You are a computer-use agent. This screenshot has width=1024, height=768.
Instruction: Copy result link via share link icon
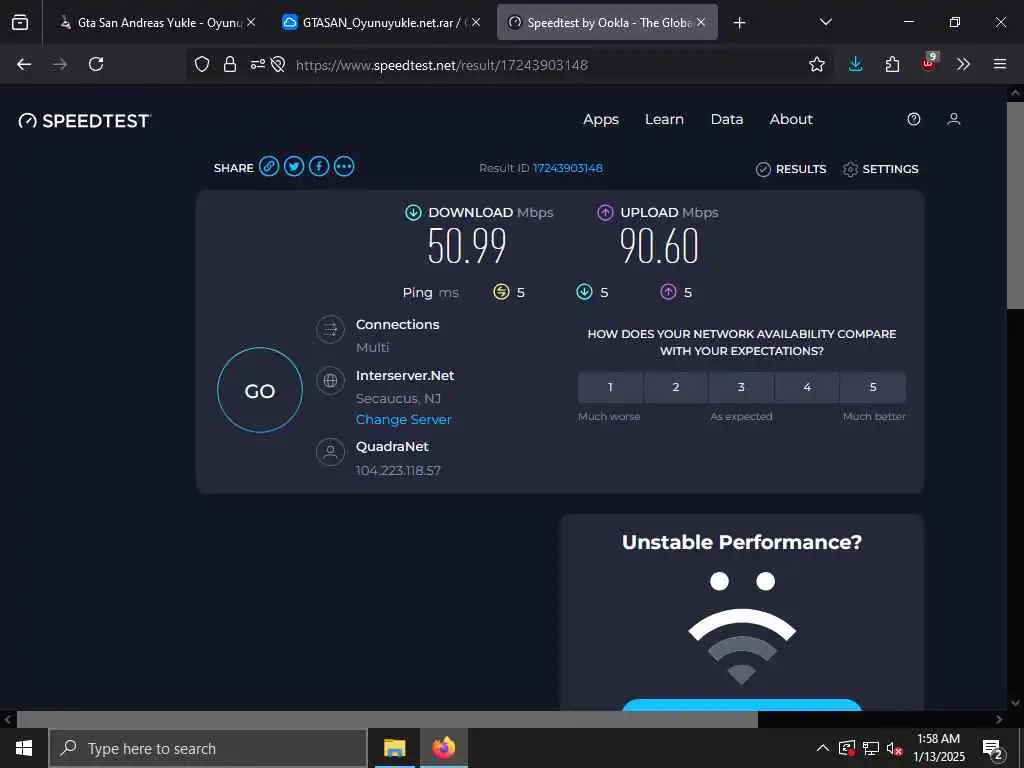point(269,167)
